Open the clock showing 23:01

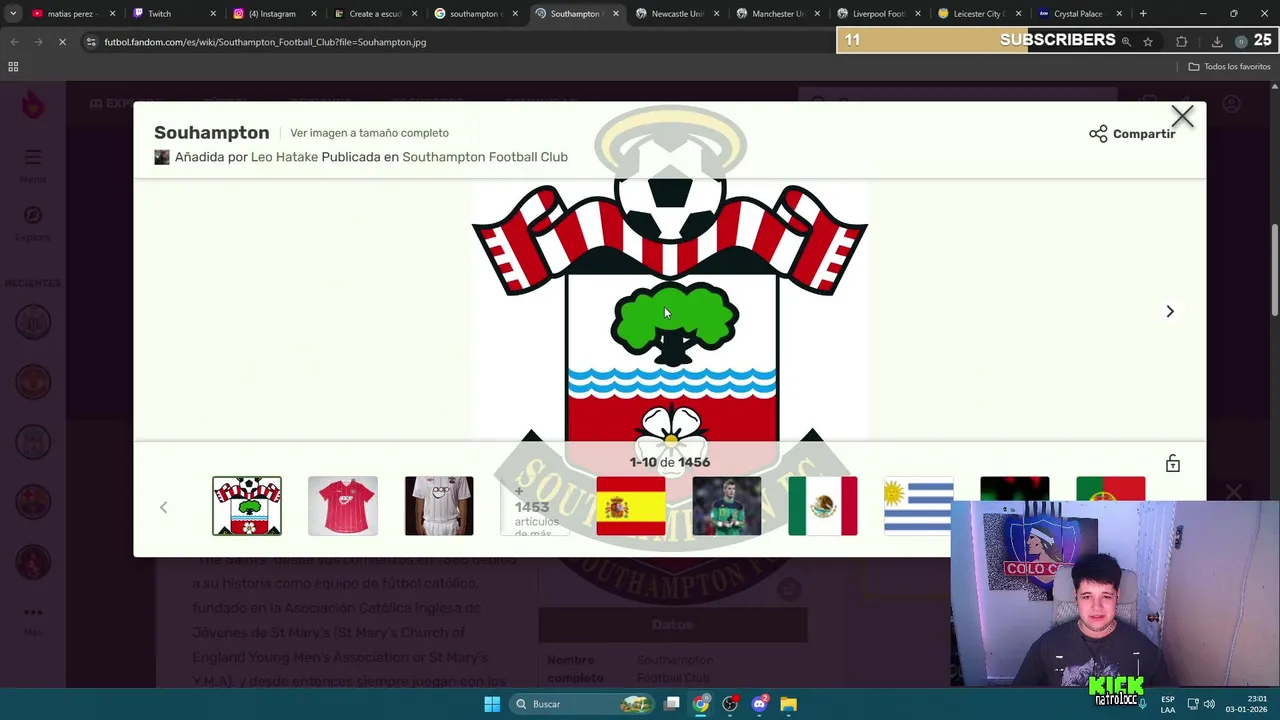(x=1248, y=704)
